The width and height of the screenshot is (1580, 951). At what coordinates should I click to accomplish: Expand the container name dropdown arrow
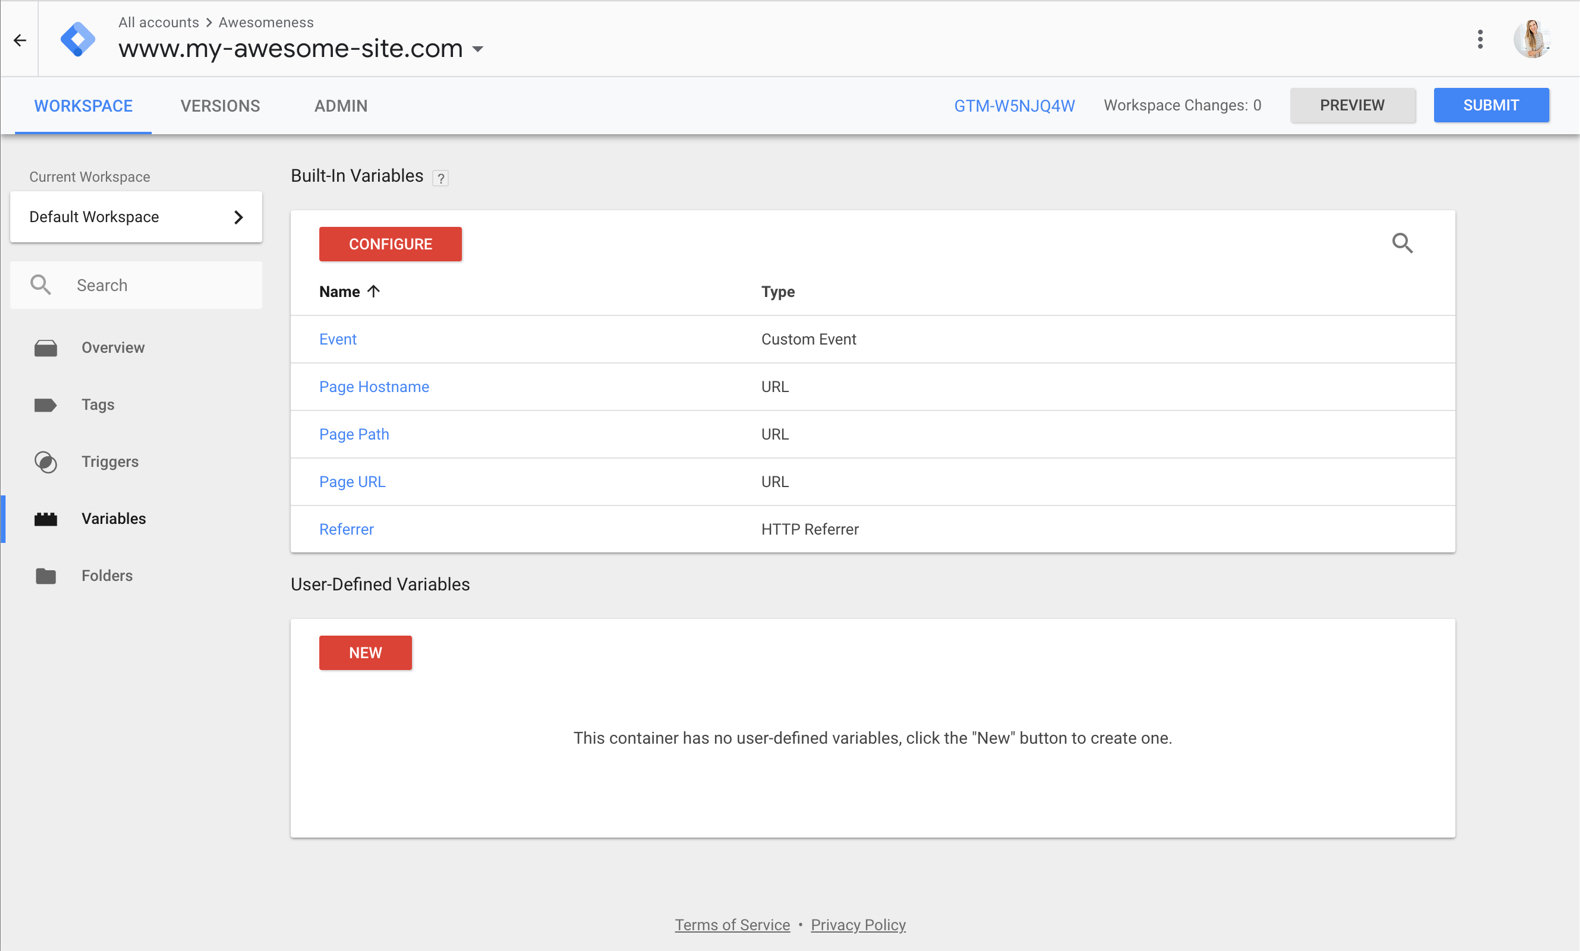(x=478, y=49)
